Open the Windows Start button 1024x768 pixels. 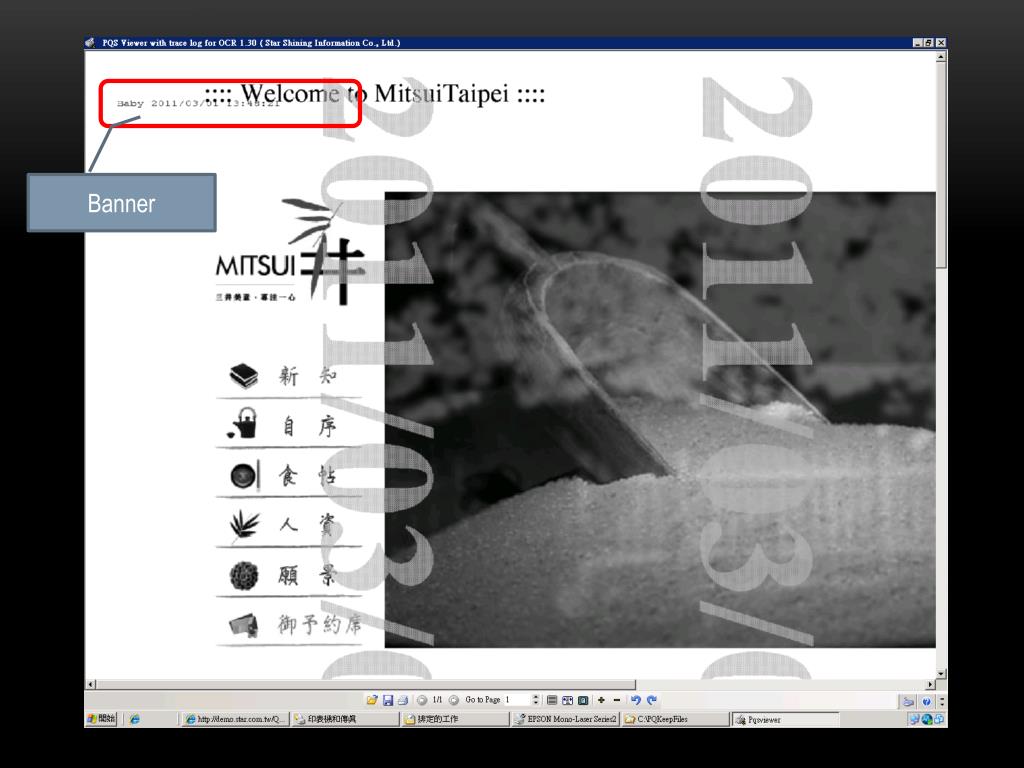pos(101,719)
